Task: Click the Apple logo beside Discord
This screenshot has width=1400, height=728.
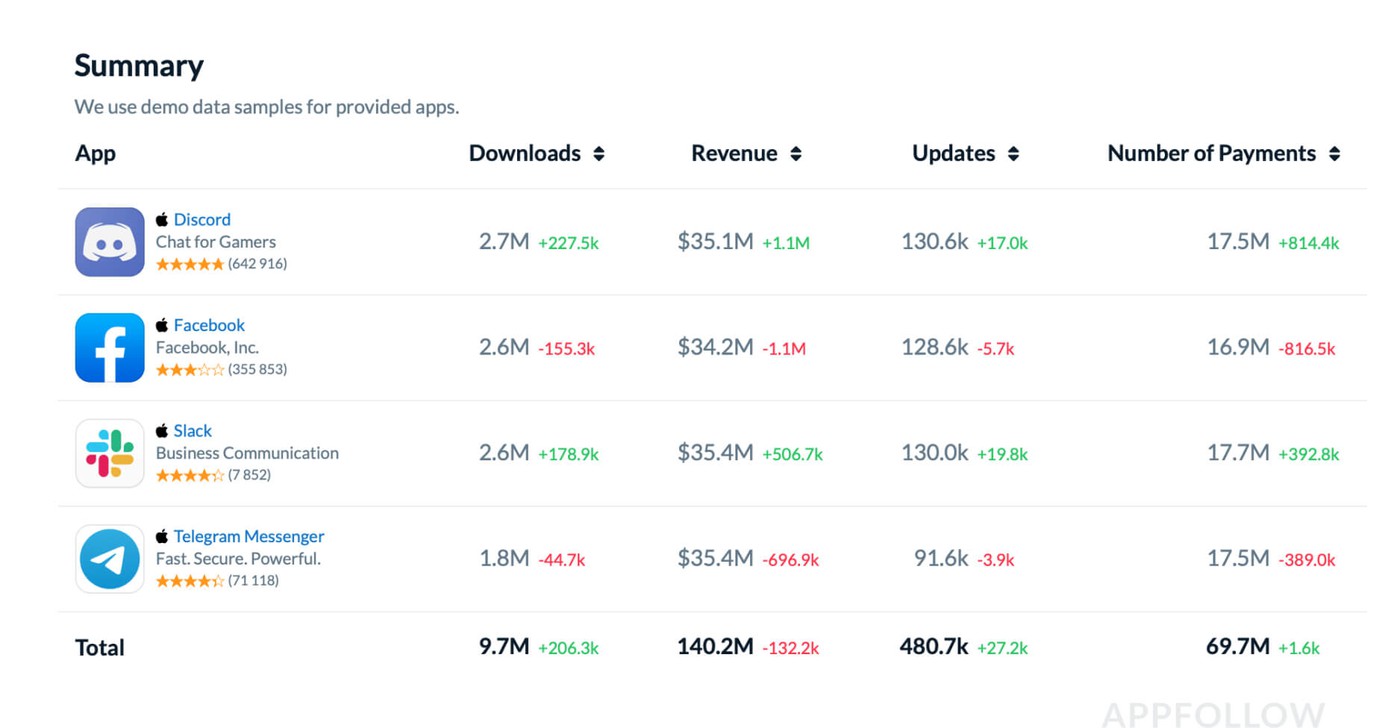Action: point(162,219)
